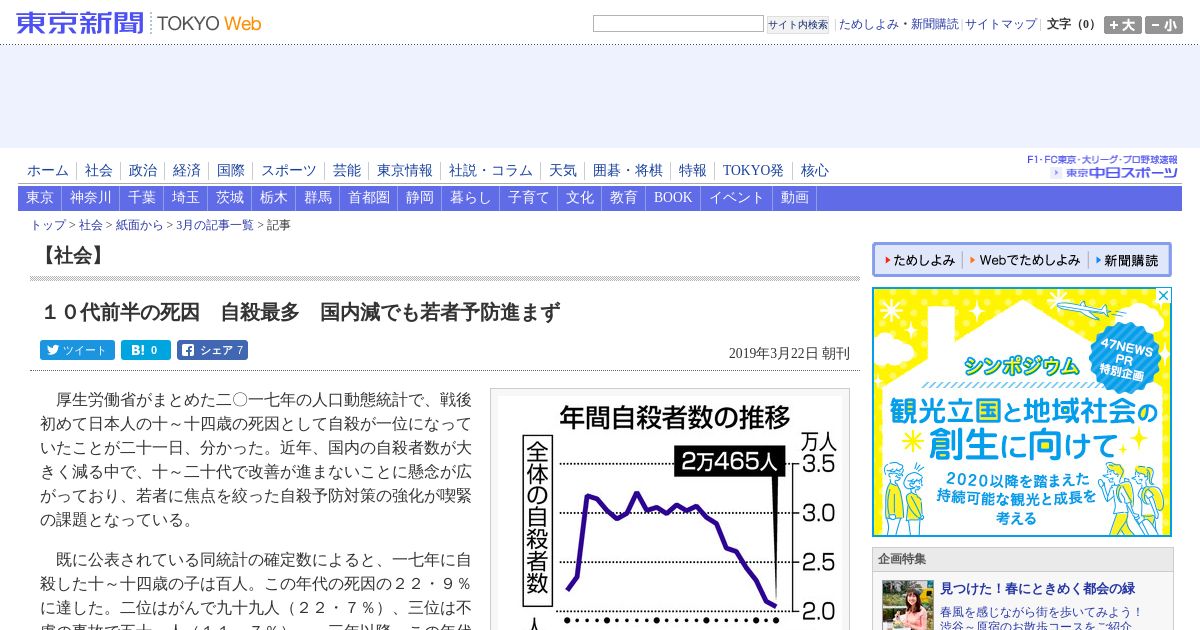This screenshot has width=1200, height=630.
Task: Open 教育 tab
Action: (x=624, y=198)
